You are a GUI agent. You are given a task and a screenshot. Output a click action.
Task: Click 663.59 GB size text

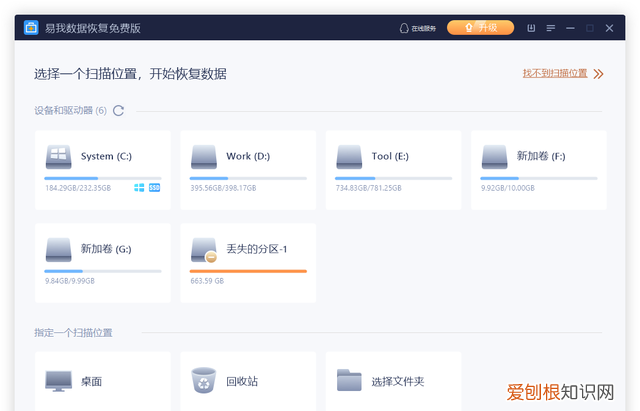(x=207, y=281)
